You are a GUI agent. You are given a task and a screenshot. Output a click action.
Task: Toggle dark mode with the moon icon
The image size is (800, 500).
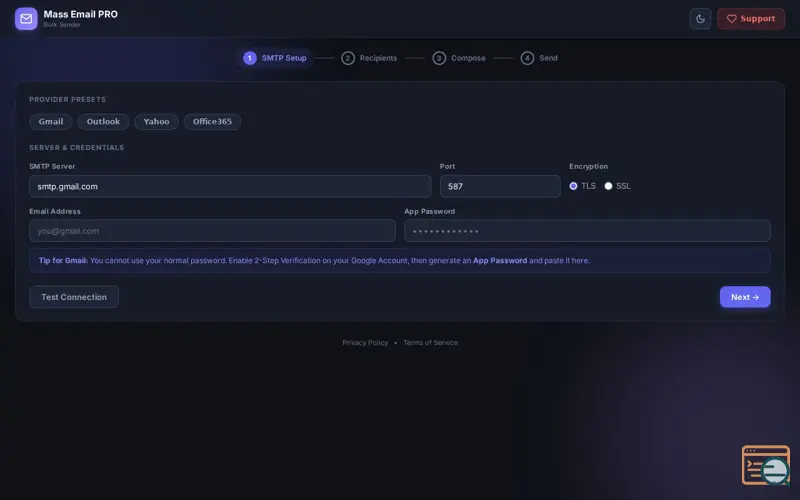[700, 19]
